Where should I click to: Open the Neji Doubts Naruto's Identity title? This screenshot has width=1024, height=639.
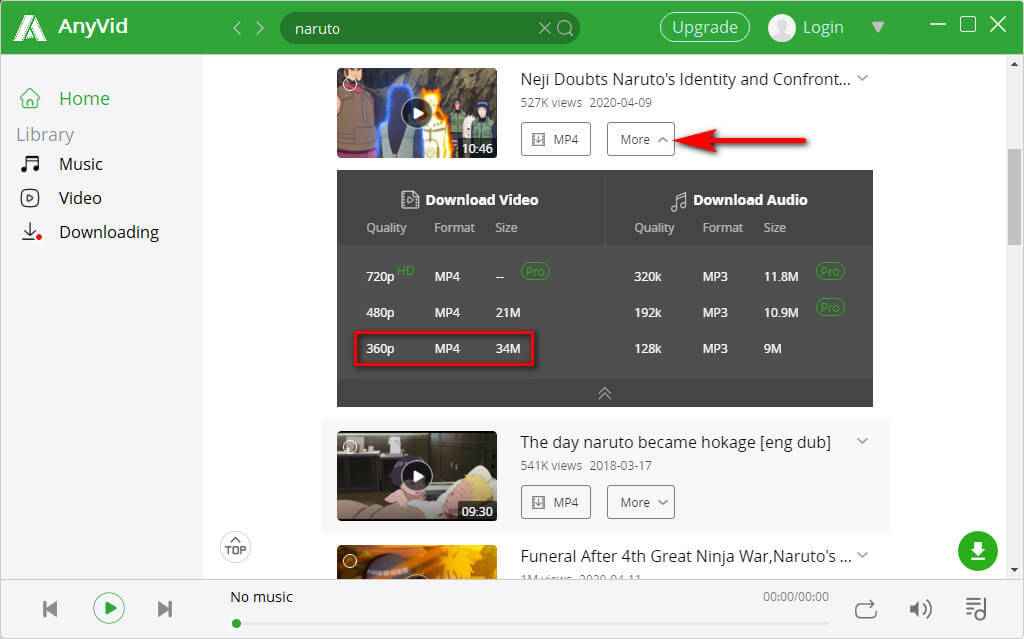[685, 79]
